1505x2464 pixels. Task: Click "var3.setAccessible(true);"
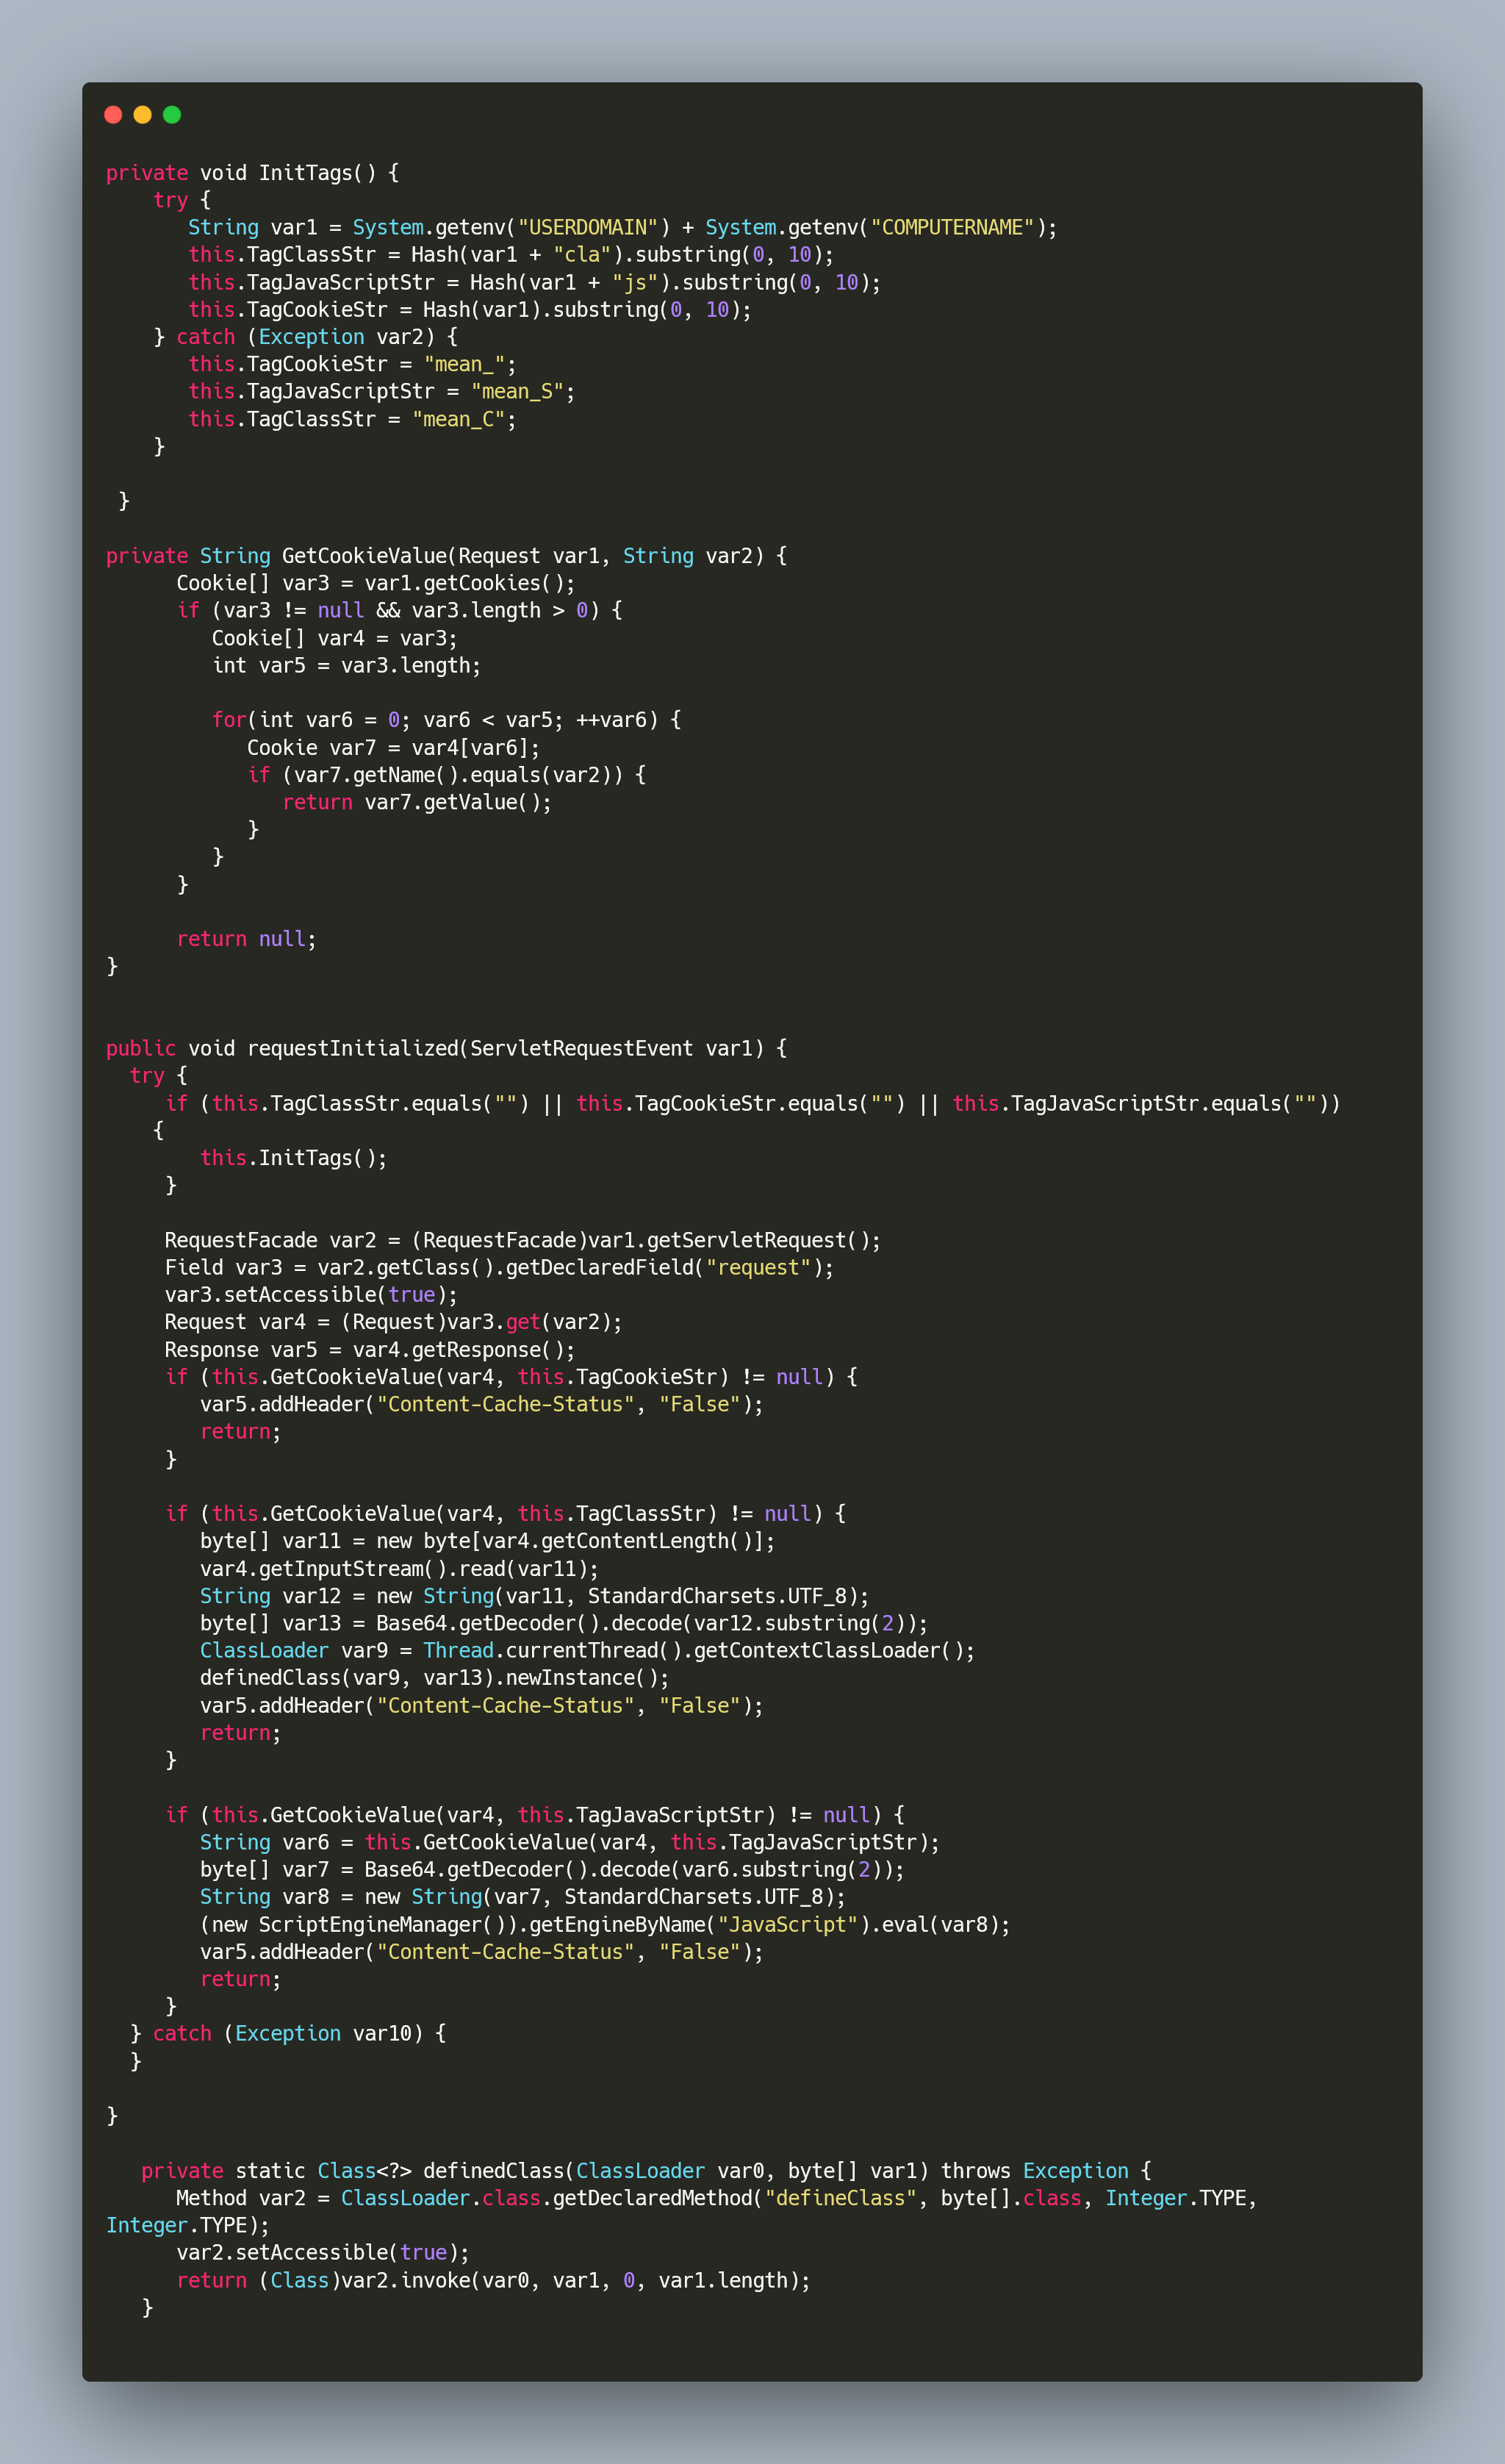coord(312,1295)
